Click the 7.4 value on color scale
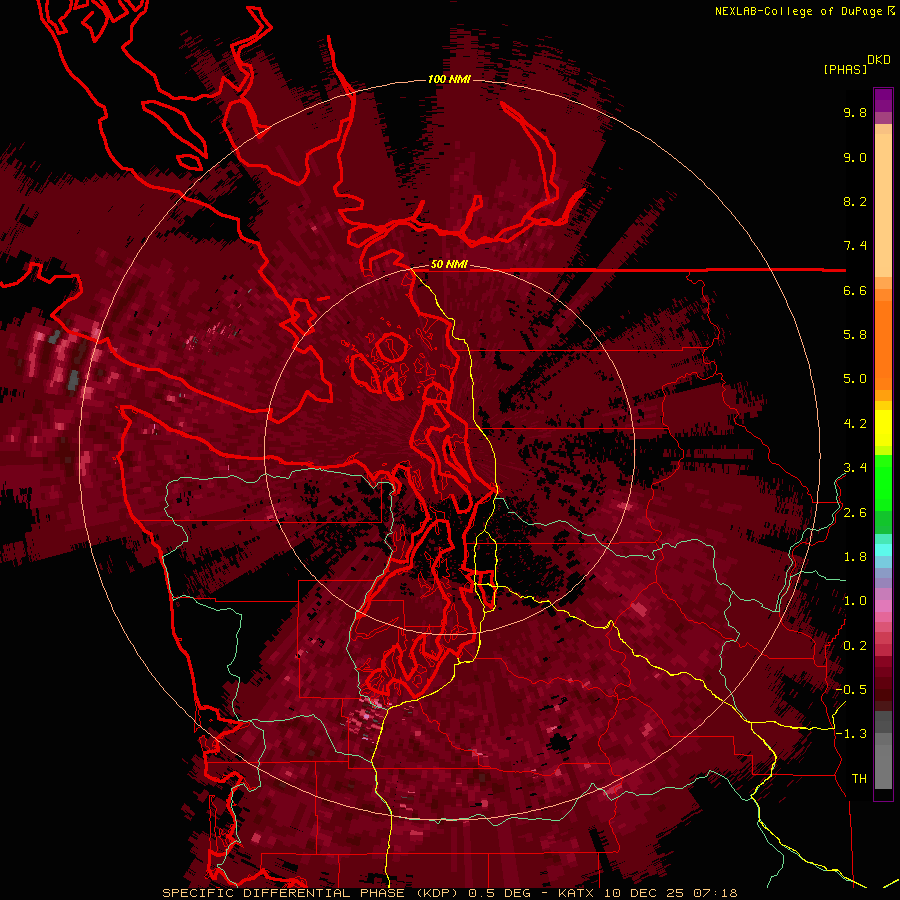This screenshot has height=900, width=900. click(x=855, y=246)
